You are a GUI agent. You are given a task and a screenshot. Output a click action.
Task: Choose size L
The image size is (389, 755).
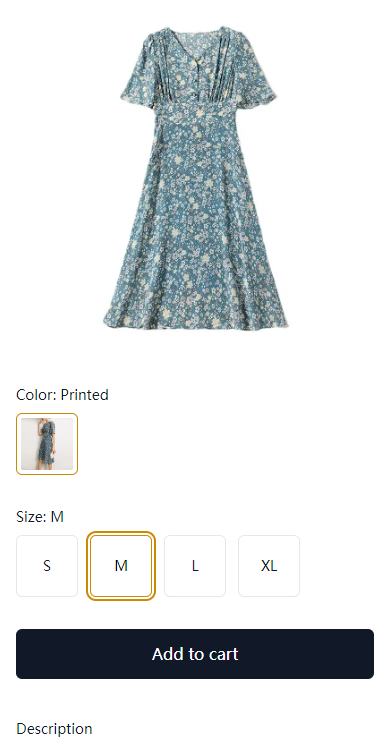point(195,565)
